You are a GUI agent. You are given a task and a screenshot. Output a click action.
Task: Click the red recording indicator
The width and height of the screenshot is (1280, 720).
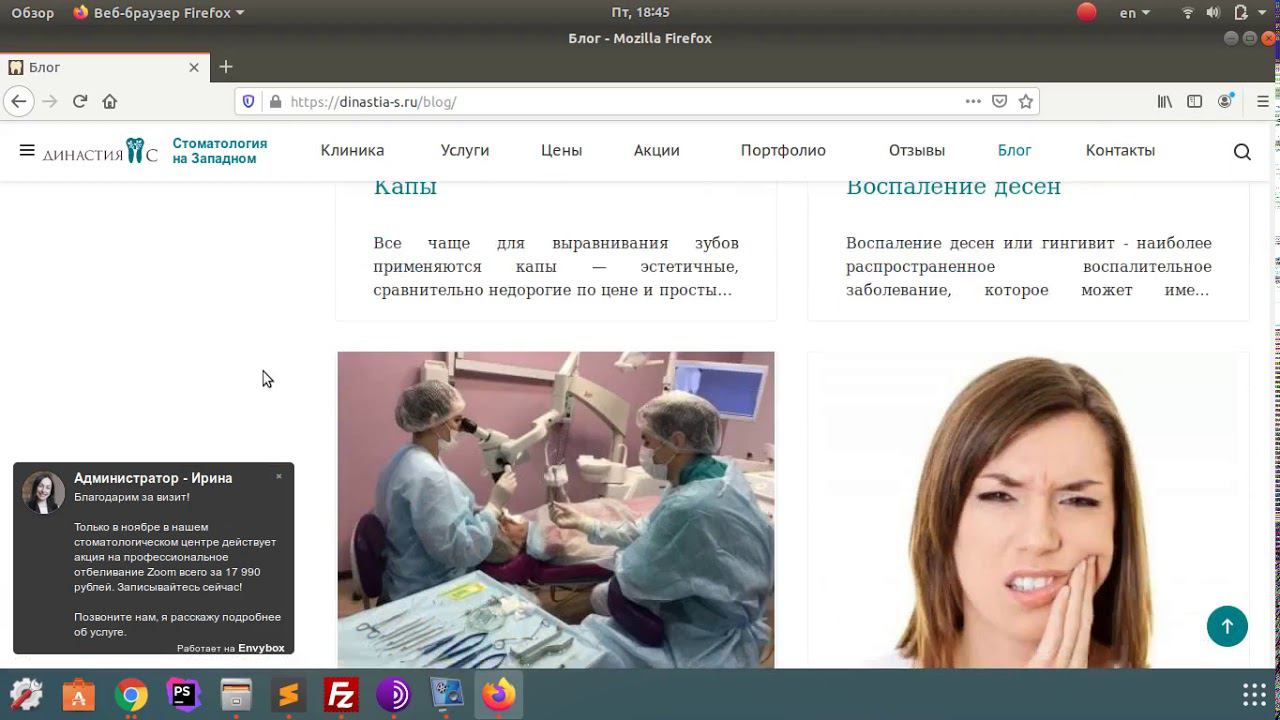(x=1087, y=12)
